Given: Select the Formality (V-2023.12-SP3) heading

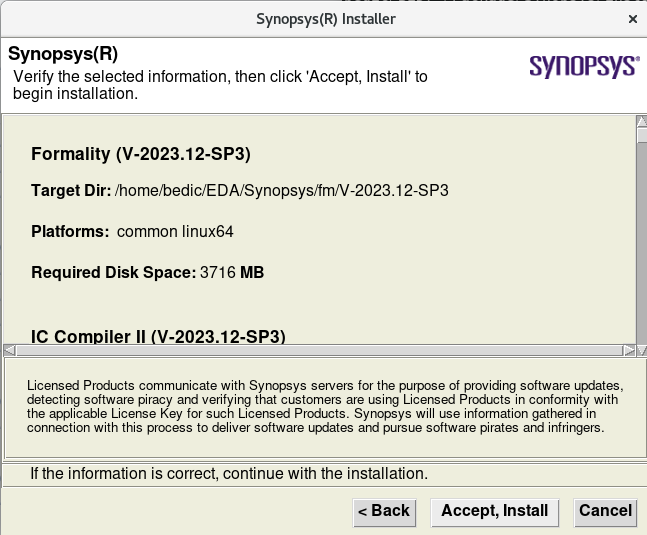Looking at the screenshot, I should [x=140, y=154].
